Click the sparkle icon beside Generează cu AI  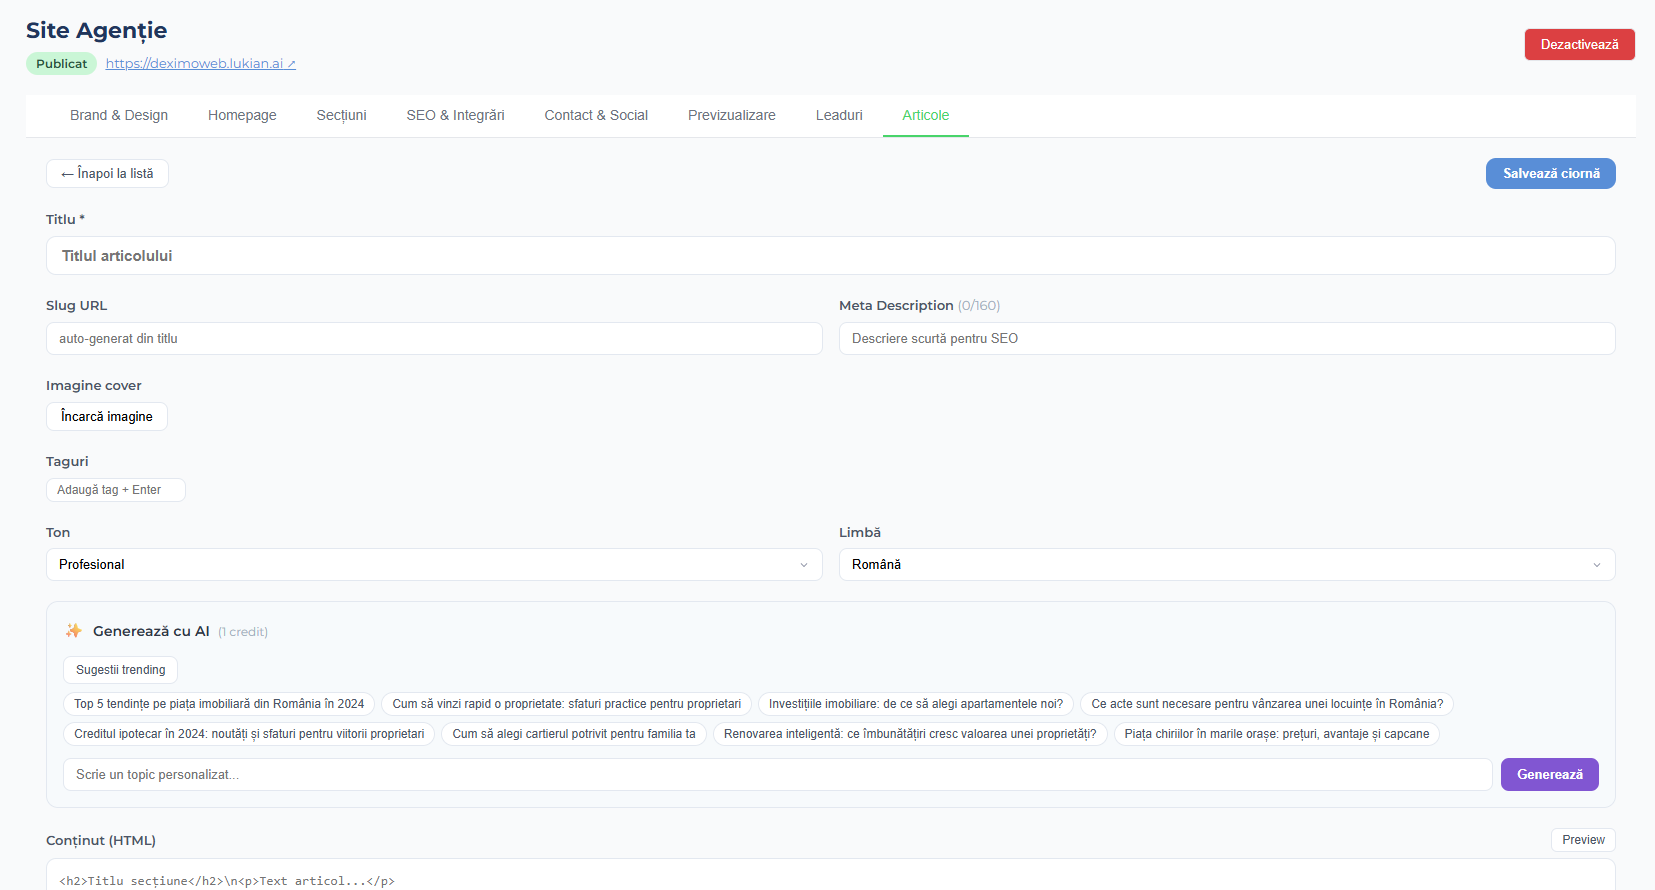click(73, 631)
